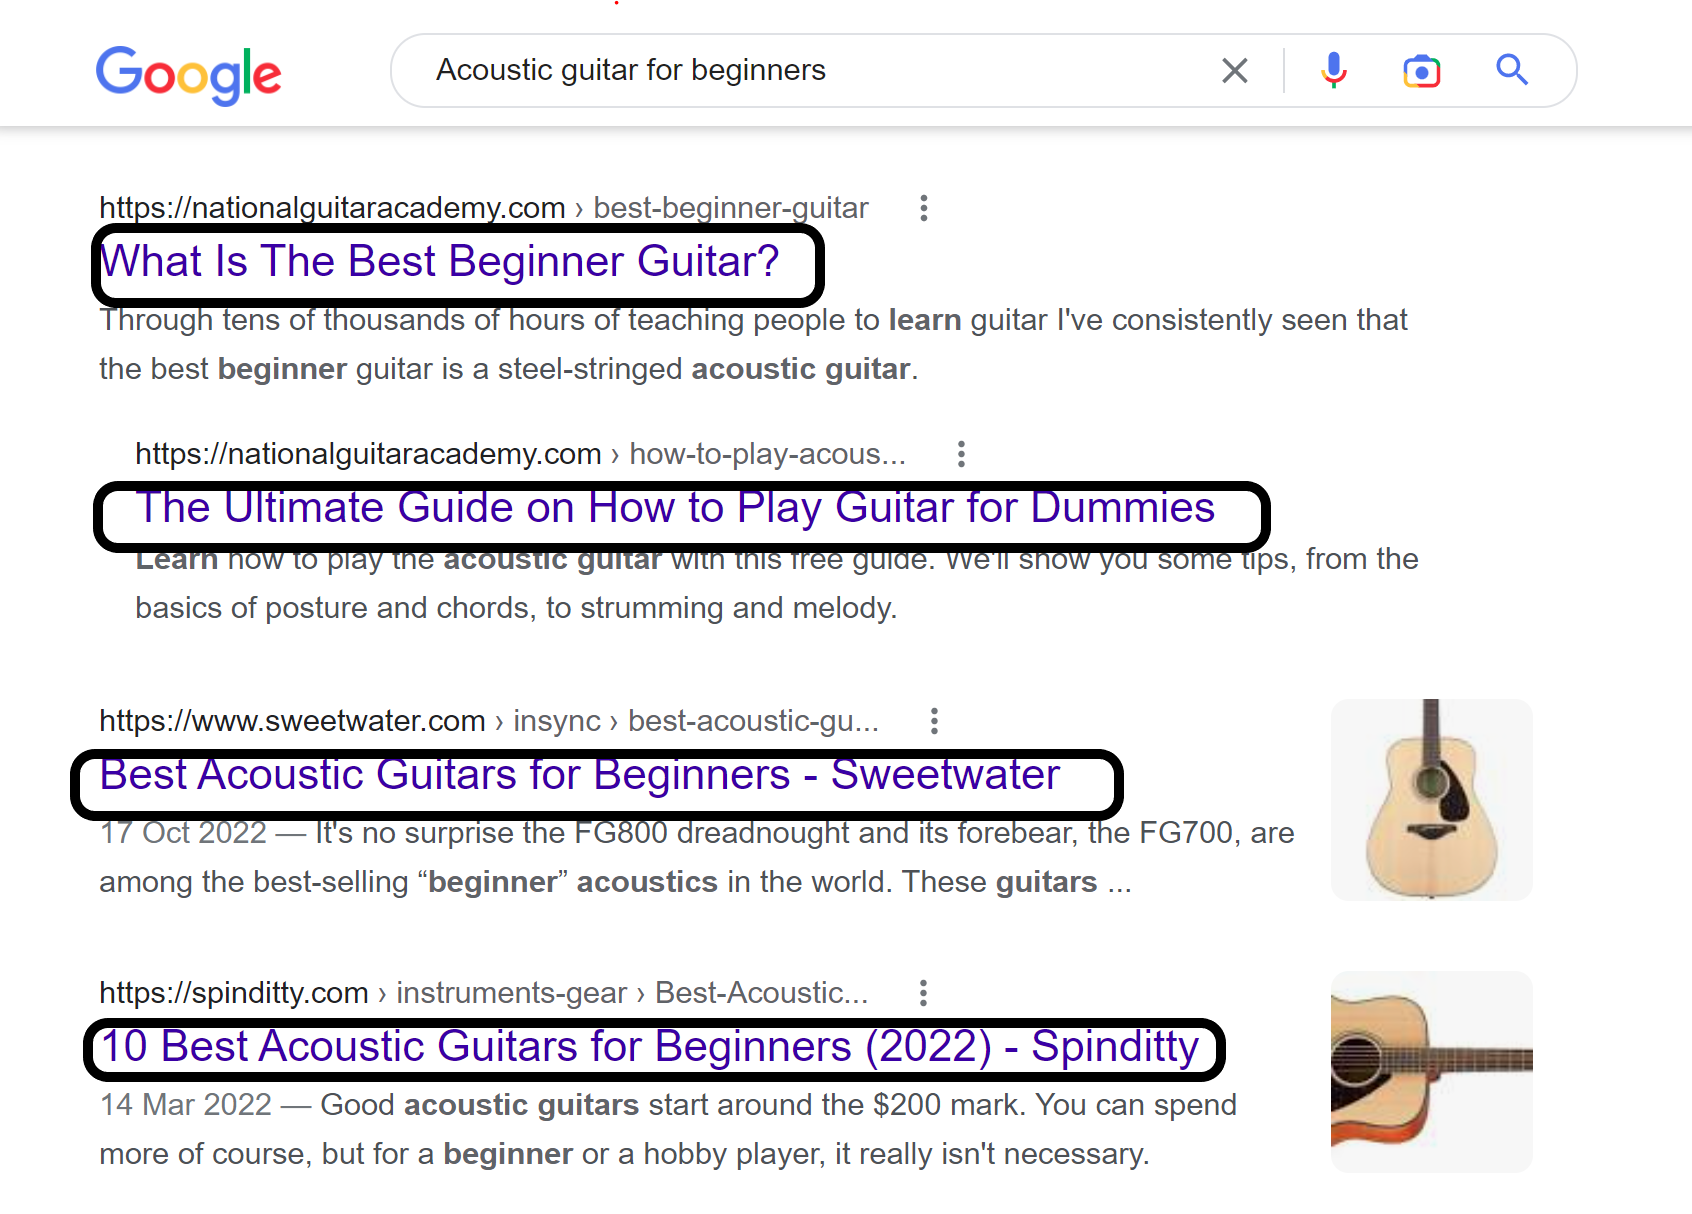Open "What Is The Best Beginner Guitar?" link

[x=440, y=261]
